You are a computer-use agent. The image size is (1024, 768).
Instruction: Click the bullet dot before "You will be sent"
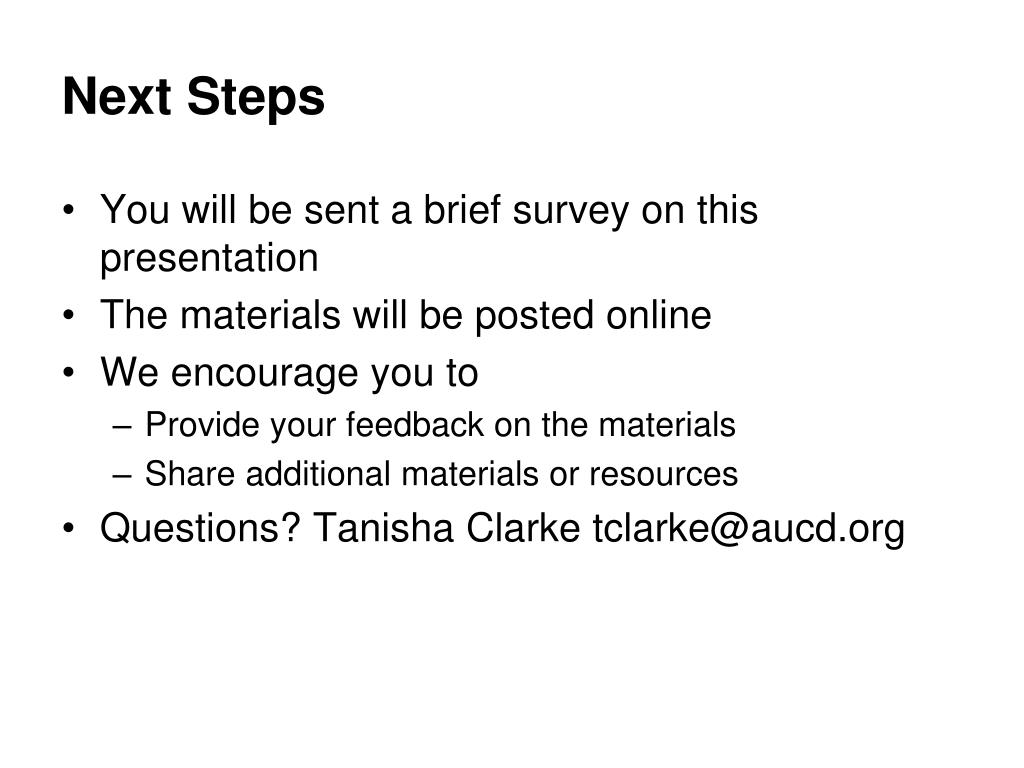click(69, 211)
